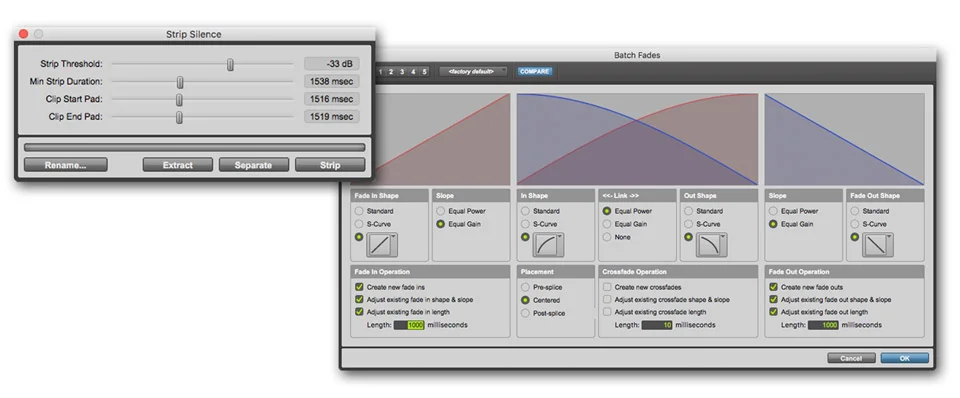Select Equal Gain in Slope beside Fade In Shape
This screenshot has width=960, height=398.
[x=441, y=224]
